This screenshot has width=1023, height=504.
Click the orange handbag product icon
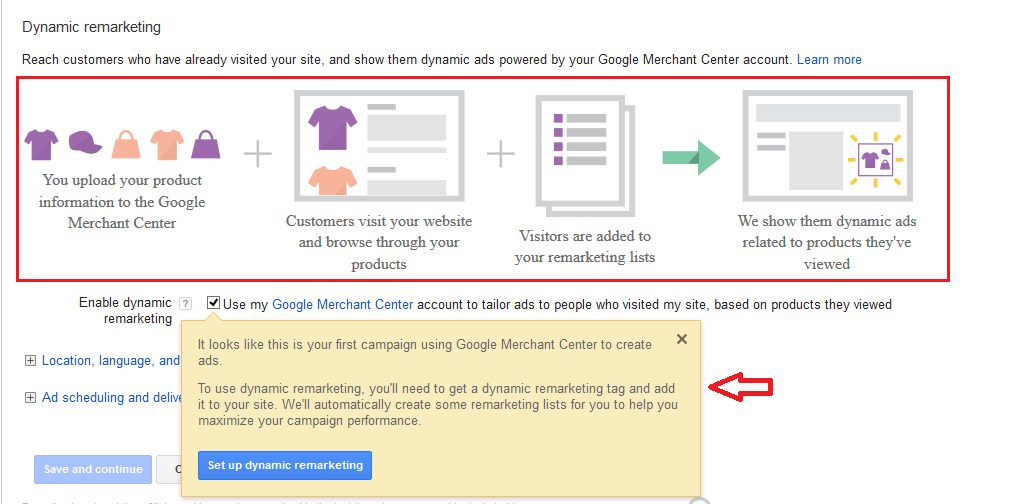click(125, 146)
